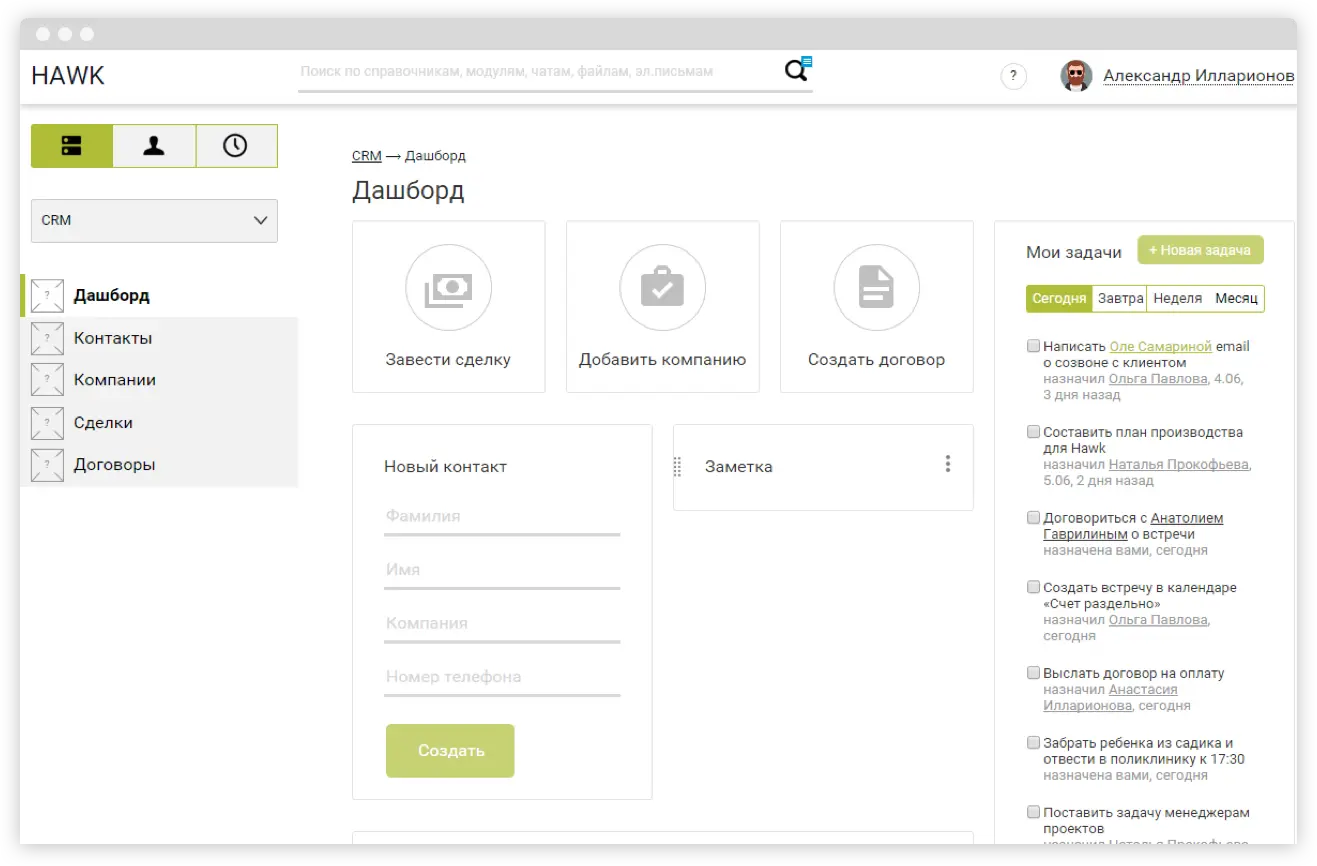The width and height of the screenshot is (1317, 866).
Task: Click the Создать договор label
Action: tap(876, 360)
